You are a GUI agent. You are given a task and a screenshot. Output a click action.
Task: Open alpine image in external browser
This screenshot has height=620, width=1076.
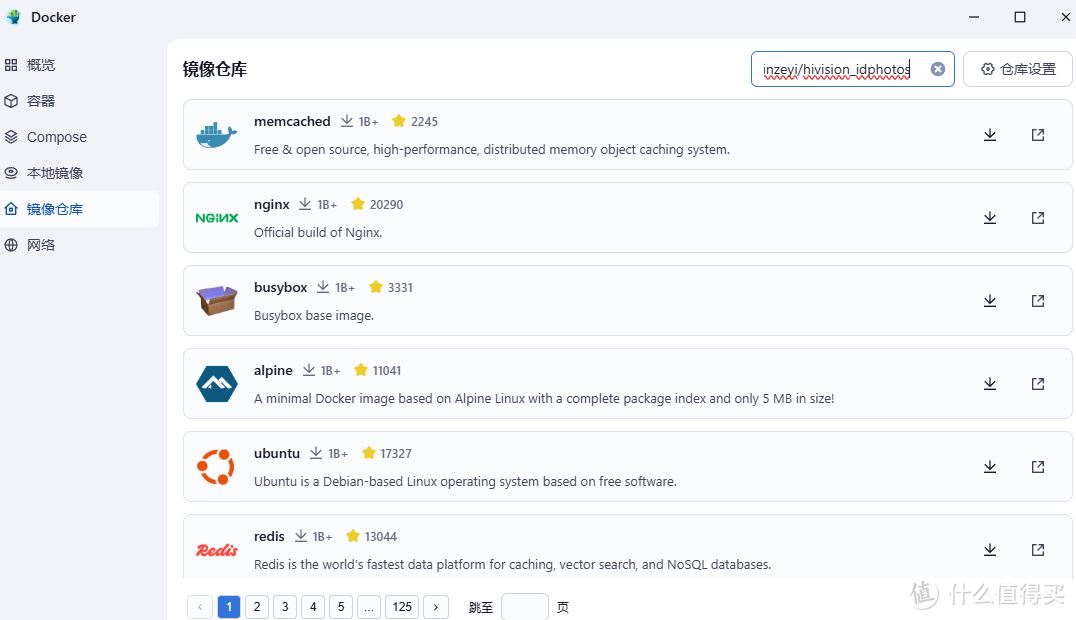click(x=1037, y=383)
